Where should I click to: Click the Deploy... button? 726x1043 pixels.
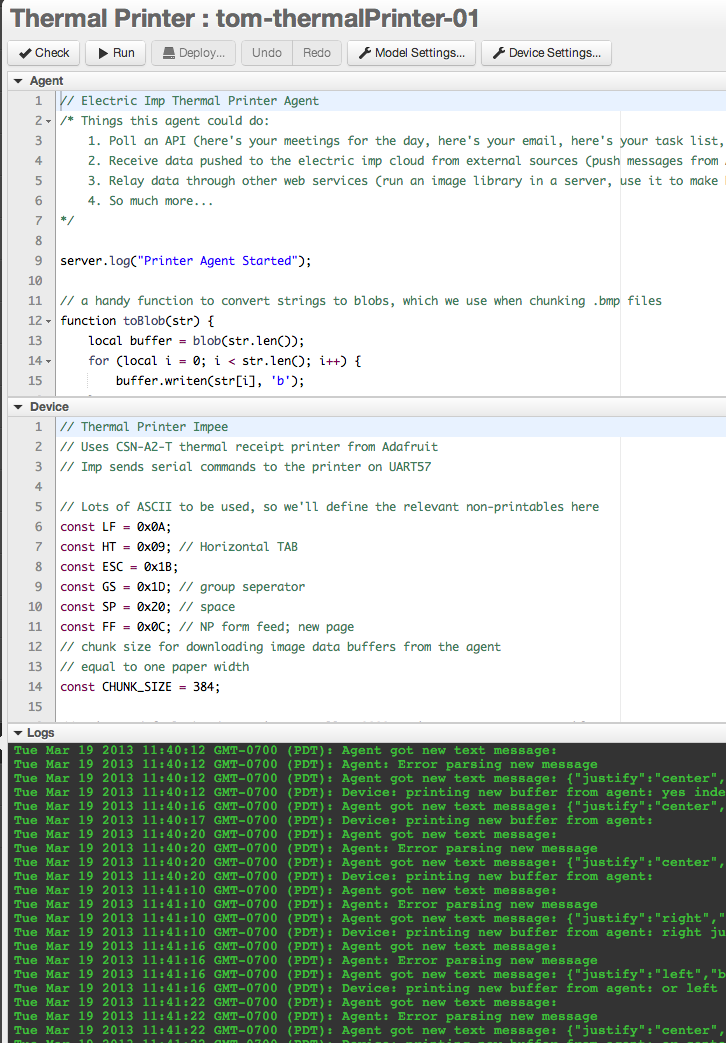click(x=193, y=53)
